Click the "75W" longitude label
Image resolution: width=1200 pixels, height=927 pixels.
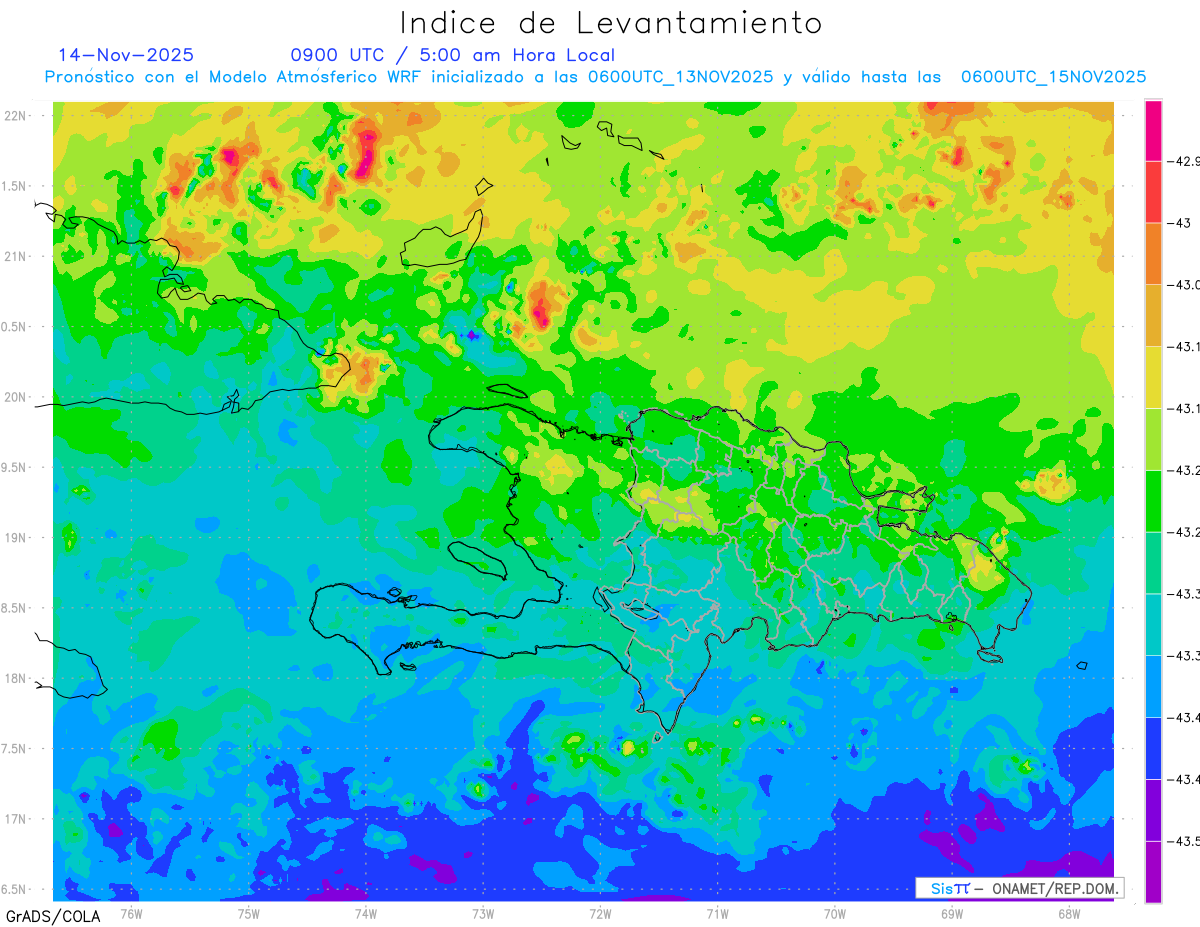249,913
